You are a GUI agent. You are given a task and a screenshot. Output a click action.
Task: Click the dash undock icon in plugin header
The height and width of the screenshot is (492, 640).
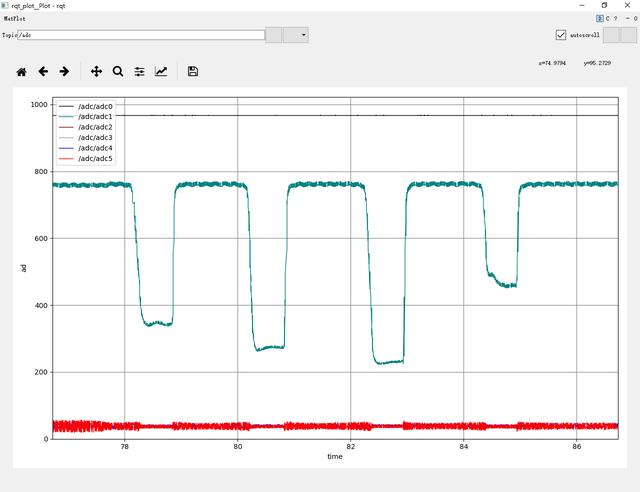coord(628,18)
